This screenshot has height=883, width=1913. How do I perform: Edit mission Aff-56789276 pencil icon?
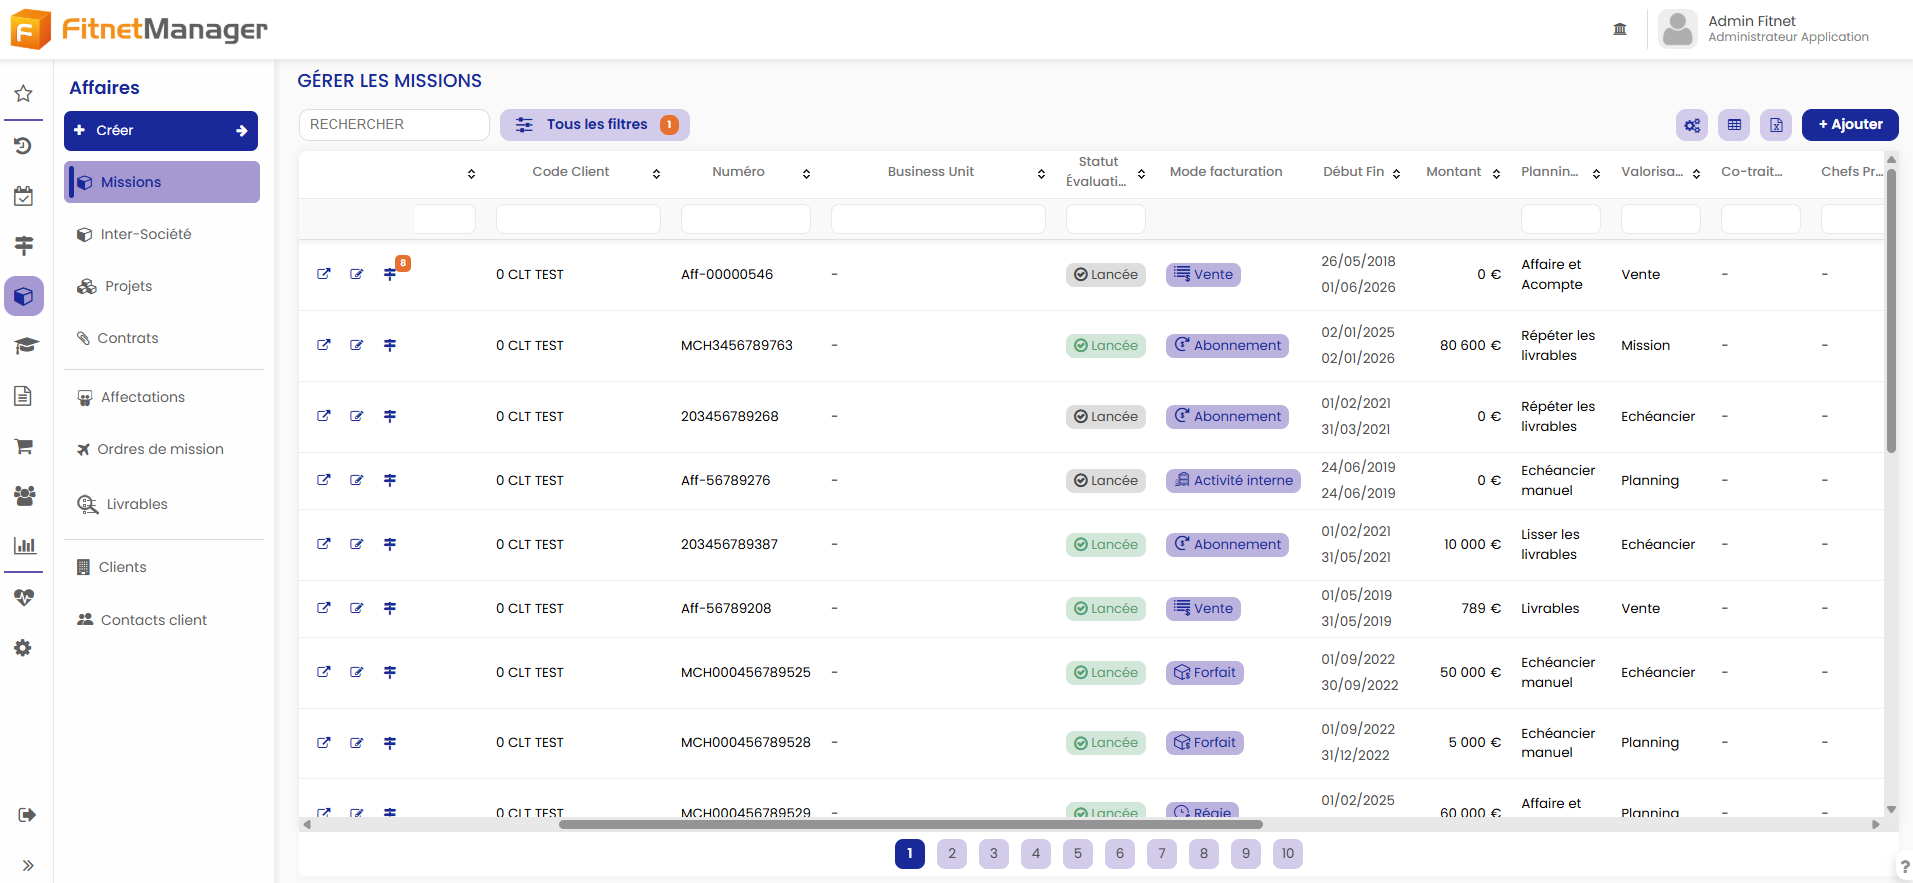tap(357, 480)
